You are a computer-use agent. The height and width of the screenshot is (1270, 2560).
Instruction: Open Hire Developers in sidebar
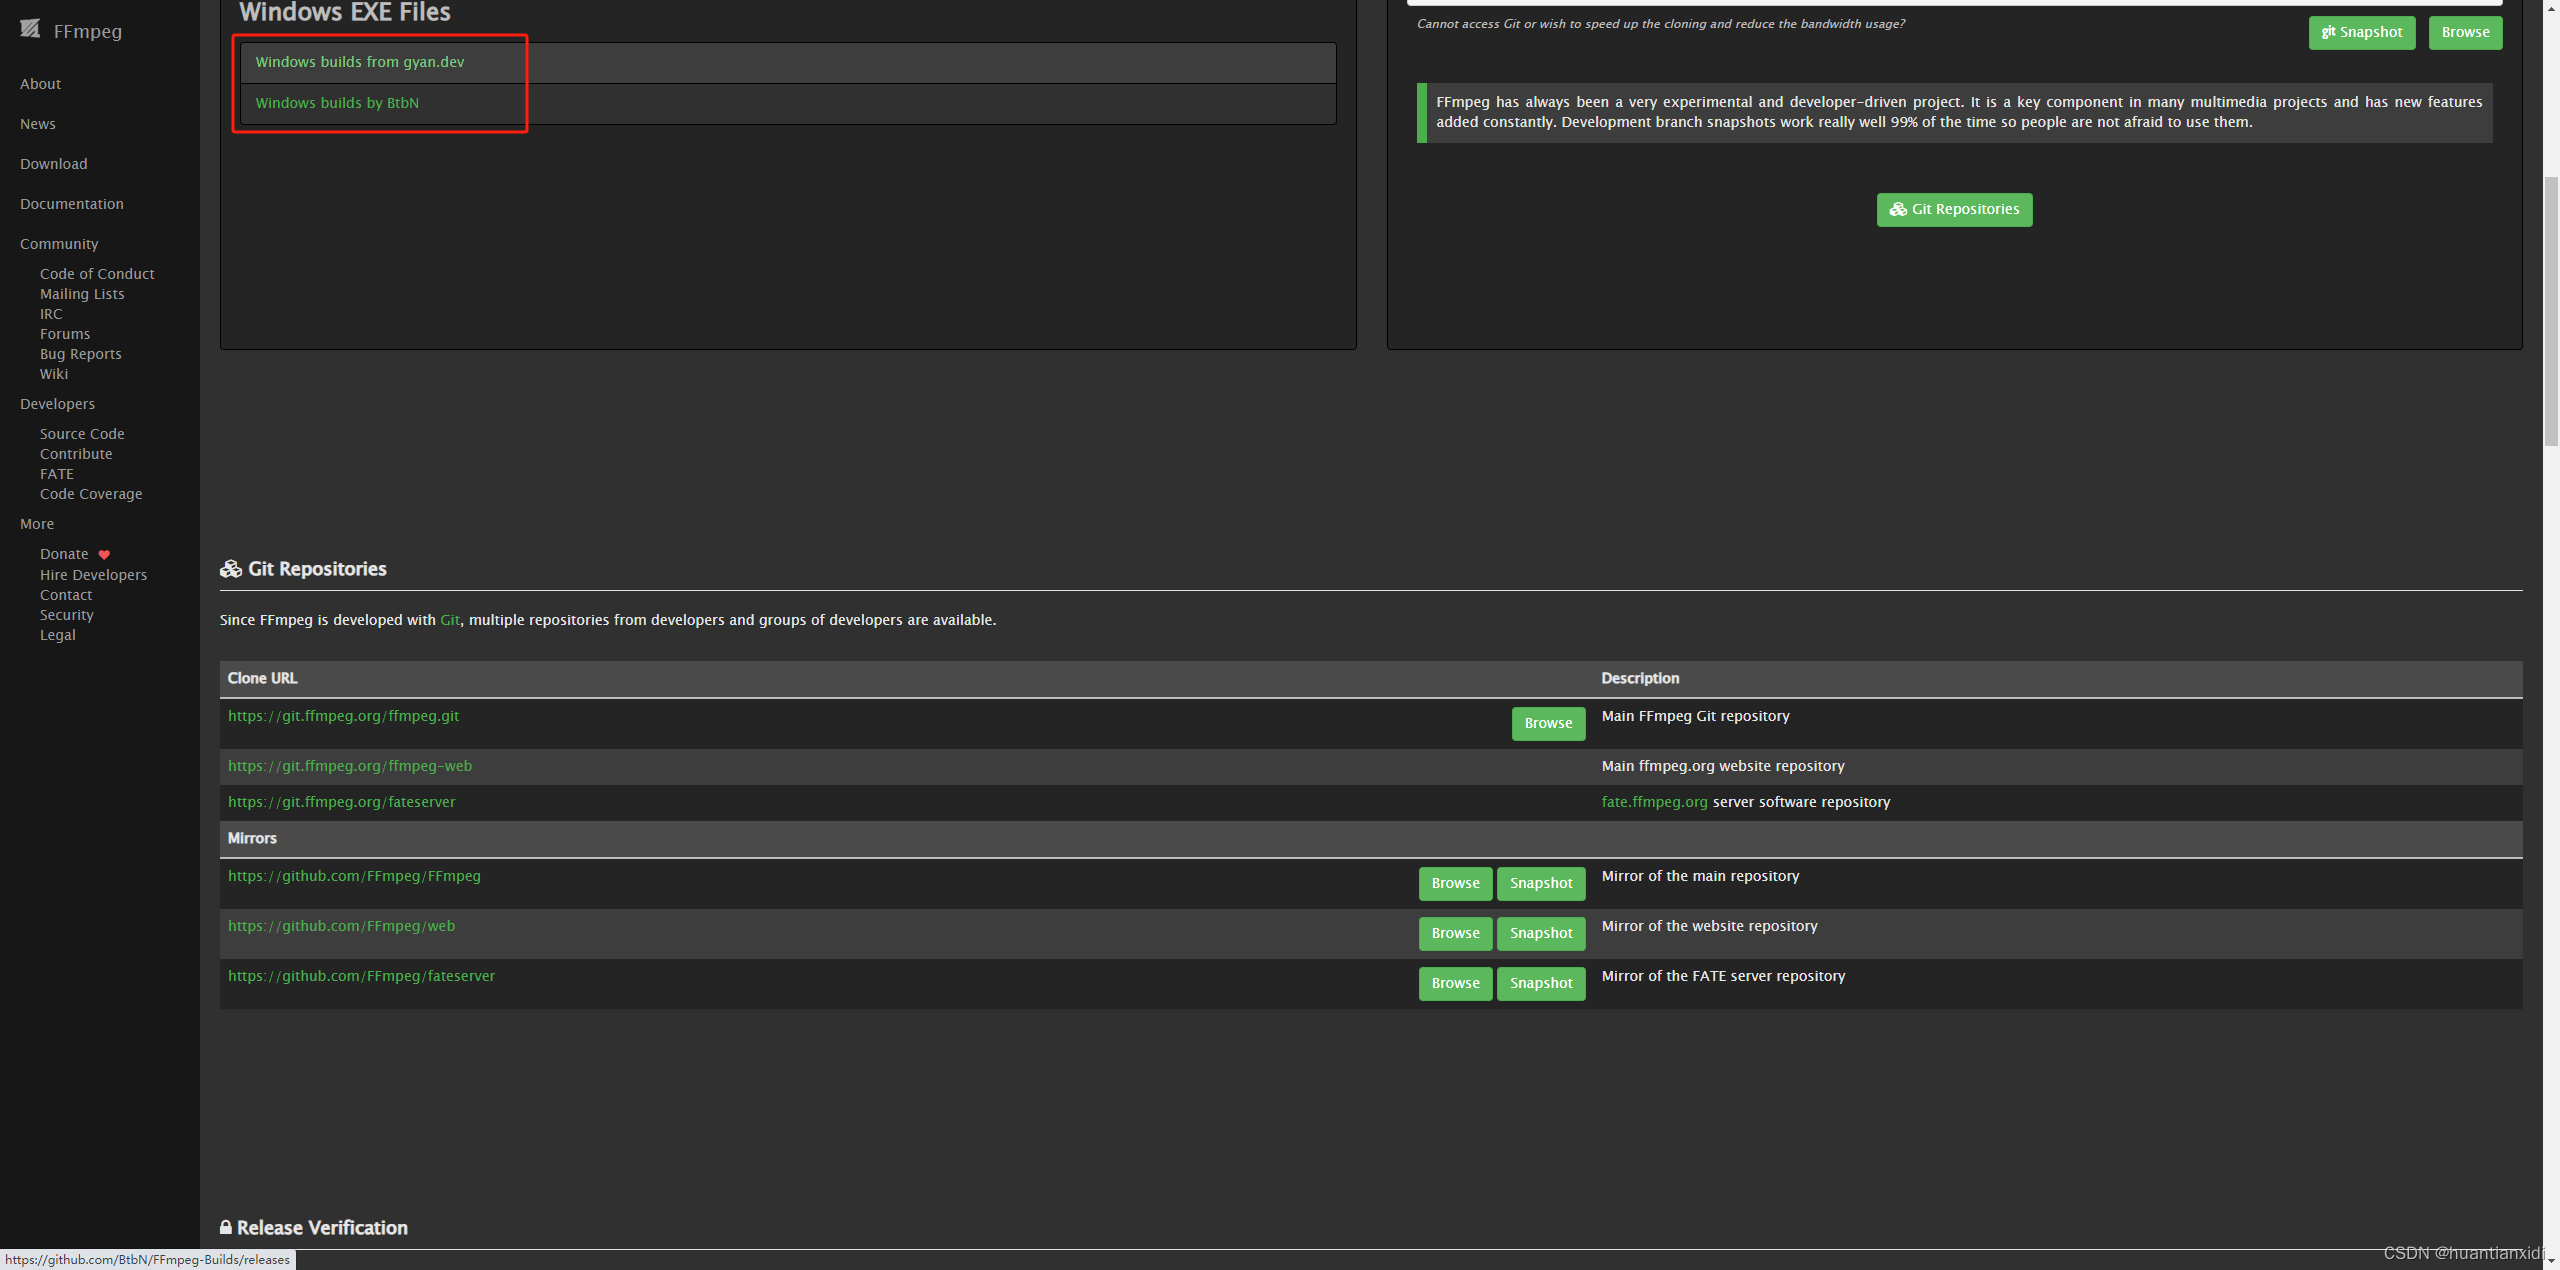click(93, 575)
